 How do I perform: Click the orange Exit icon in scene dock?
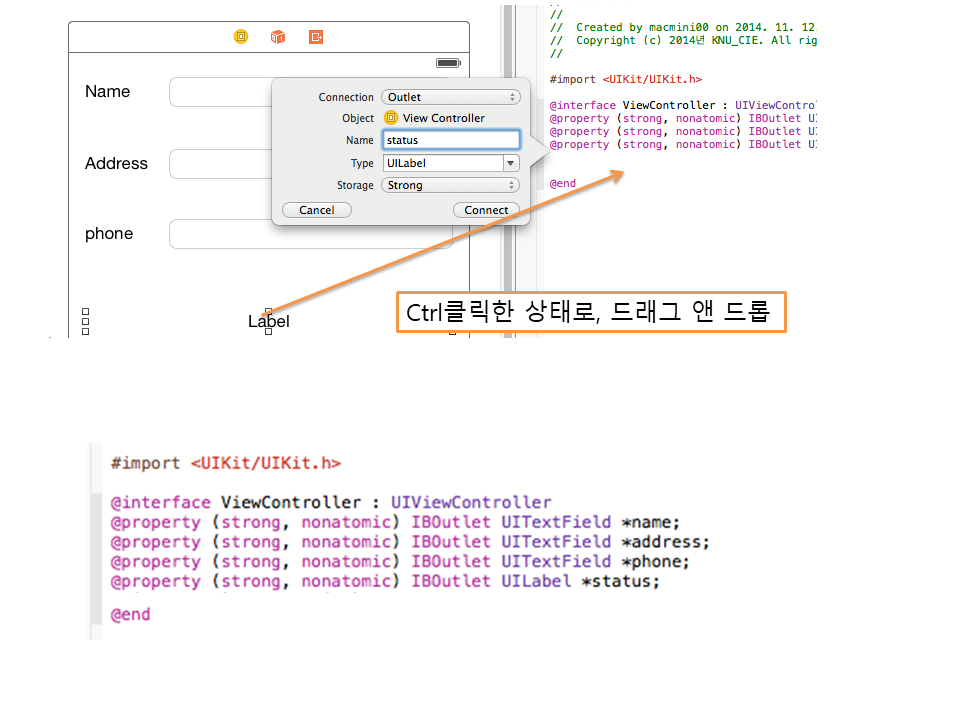(x=316, y=37)
